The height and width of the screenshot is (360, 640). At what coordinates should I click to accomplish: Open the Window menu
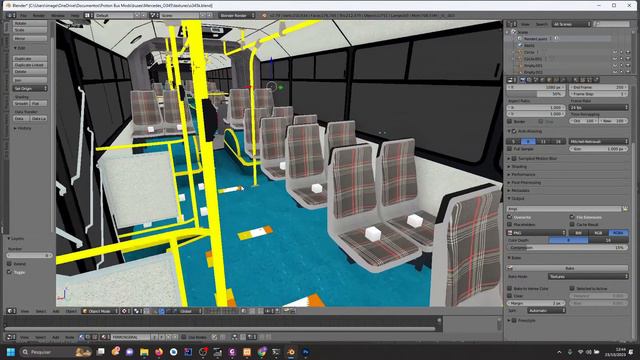tap(58, 16)
